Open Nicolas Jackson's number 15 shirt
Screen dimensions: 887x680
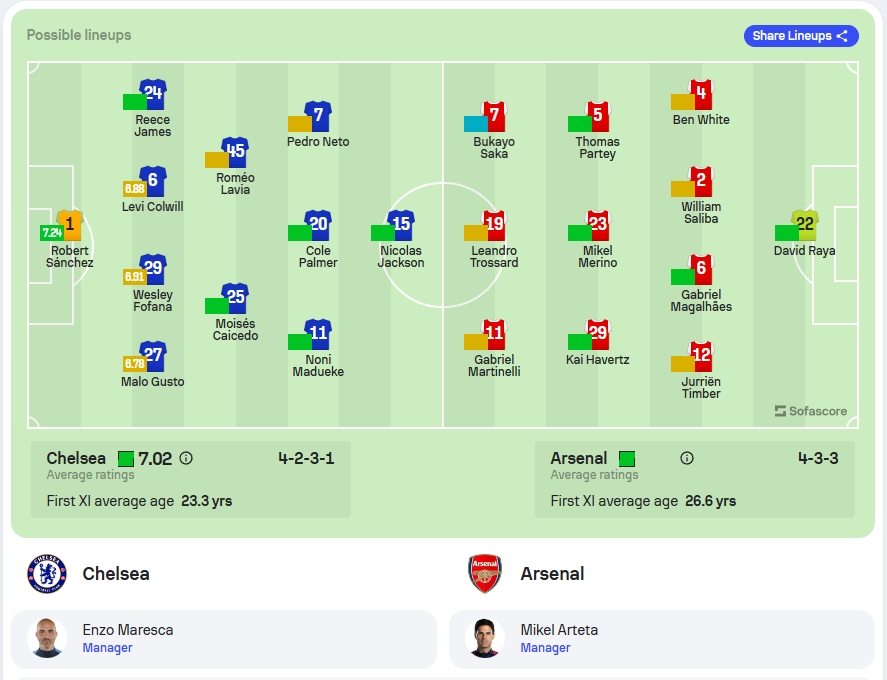tap(401, 226)
